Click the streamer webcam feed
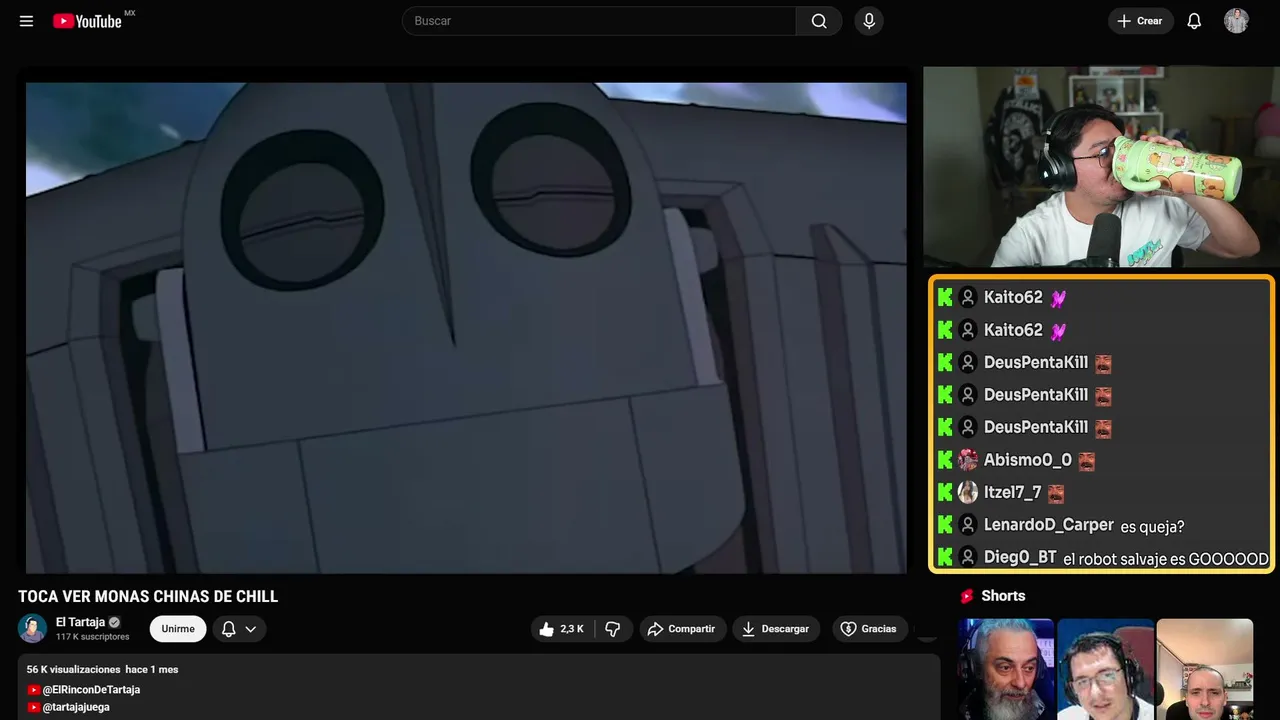Viewport: 1280px width, 720px height. tap(1101, 167)
